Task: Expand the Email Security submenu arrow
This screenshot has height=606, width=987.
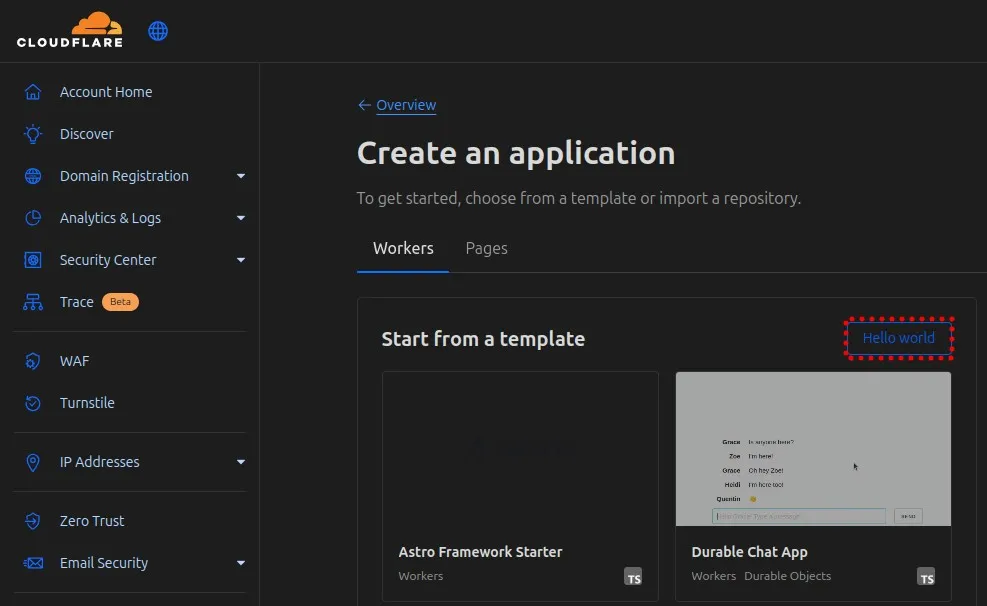Action: pos(240,563)
